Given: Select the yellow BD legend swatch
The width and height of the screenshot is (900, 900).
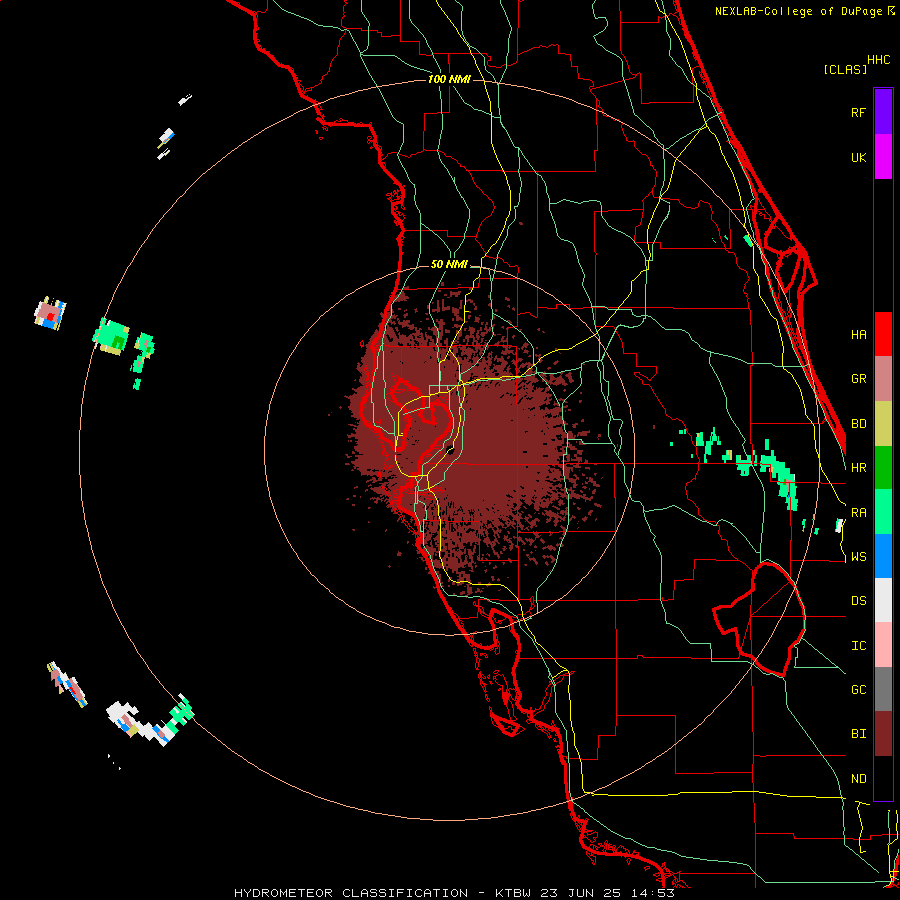Looking at the screenshot, I should 883,424.
